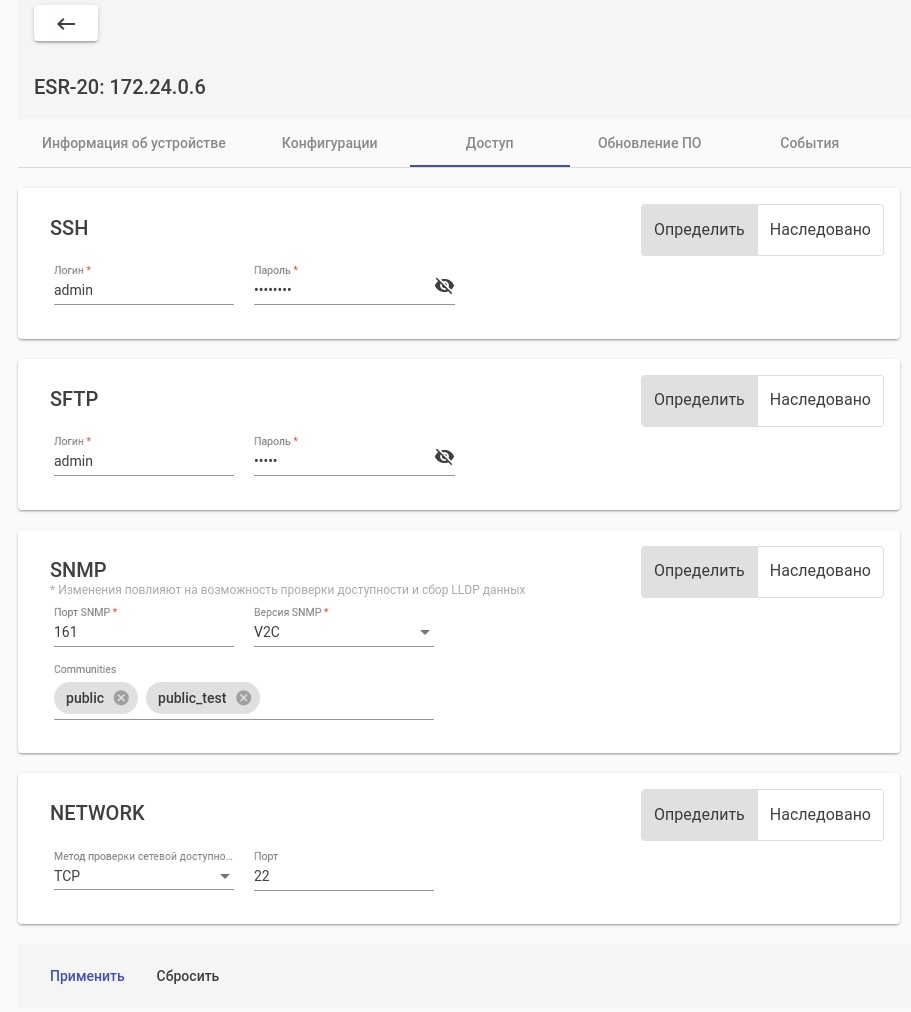Set SSH access to inherited (Наследовано)
Viewport: 911px width, 1012px height.
820,229
